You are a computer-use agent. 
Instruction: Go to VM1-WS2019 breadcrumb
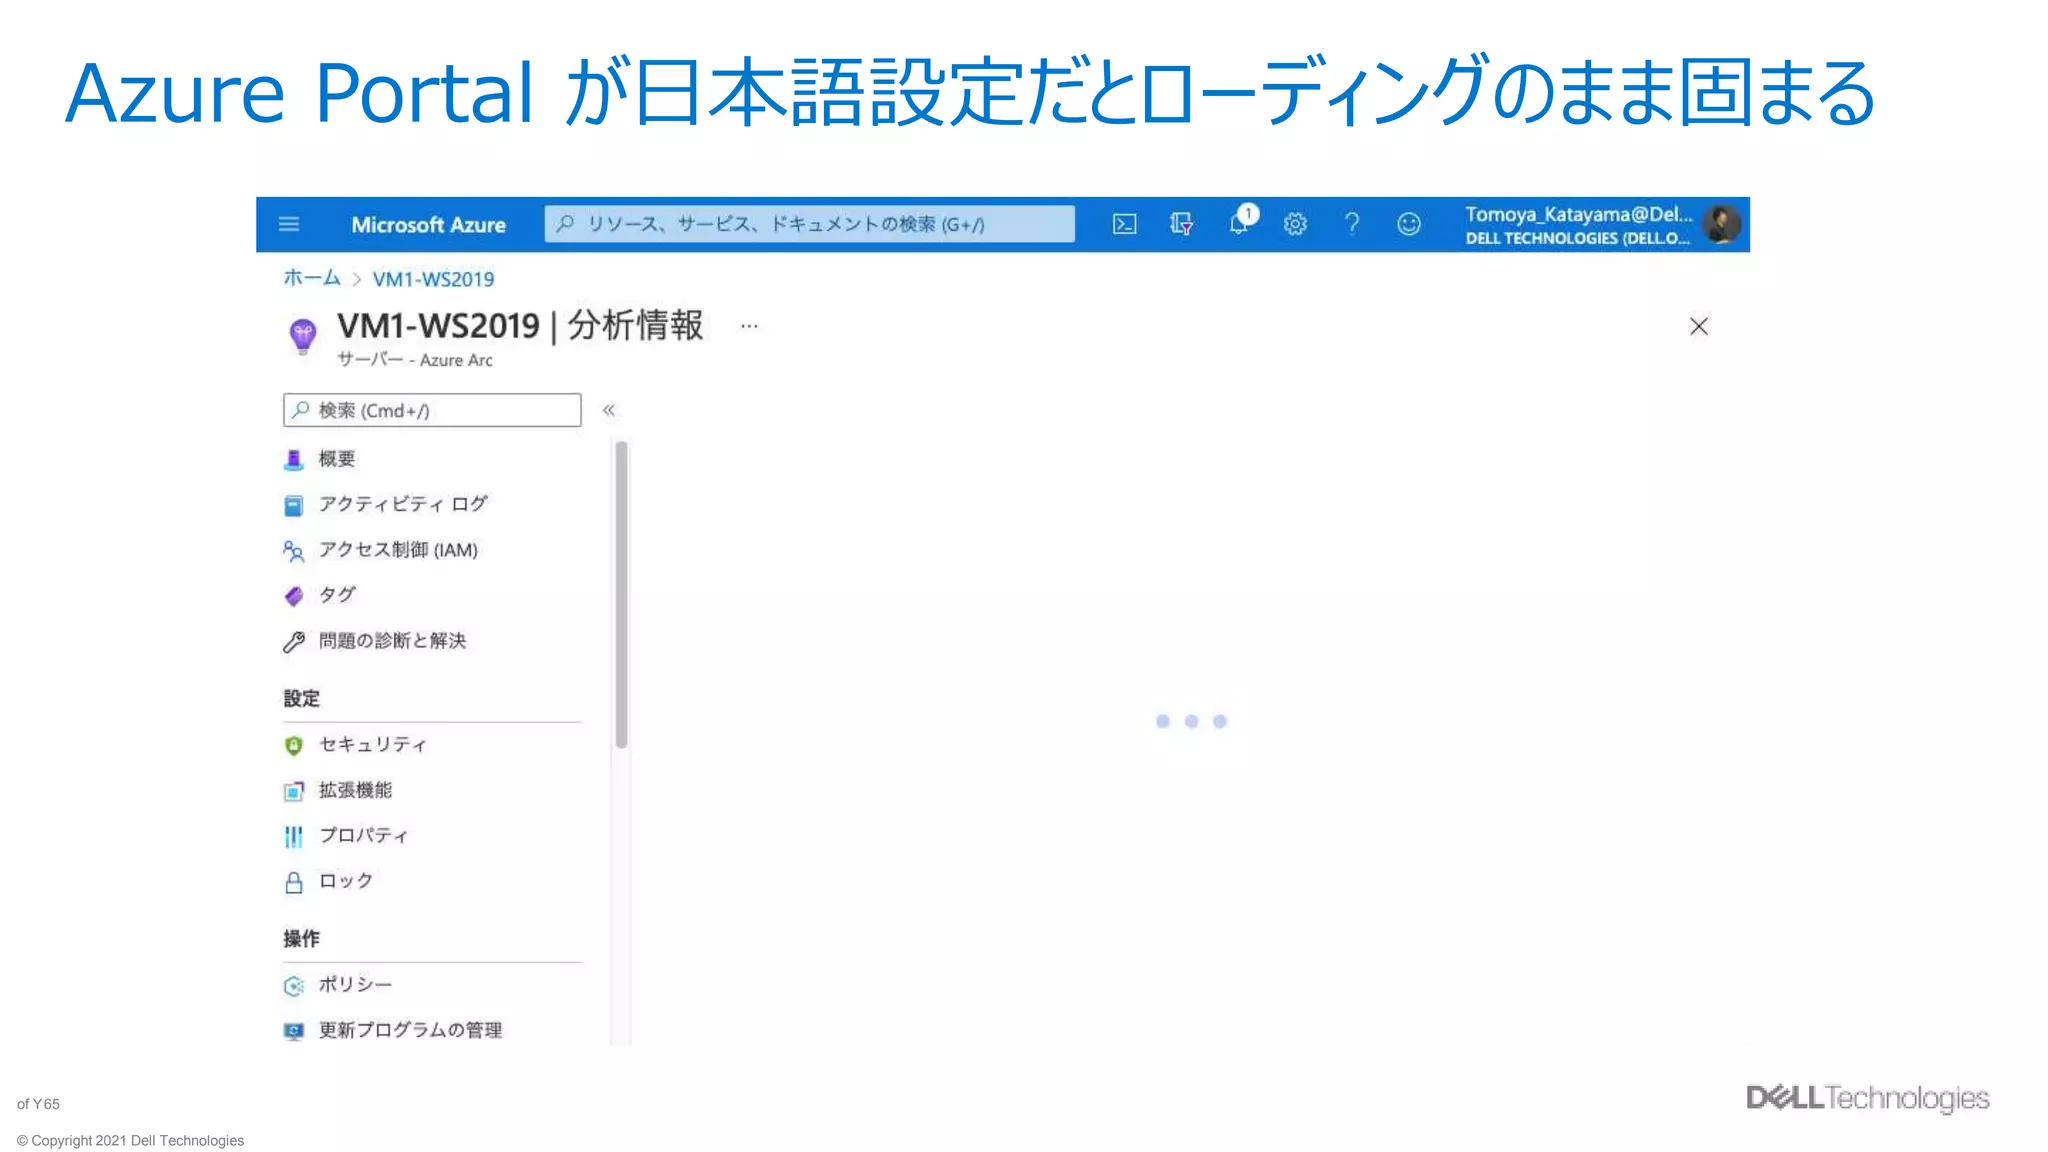click(x=433, y=279)
